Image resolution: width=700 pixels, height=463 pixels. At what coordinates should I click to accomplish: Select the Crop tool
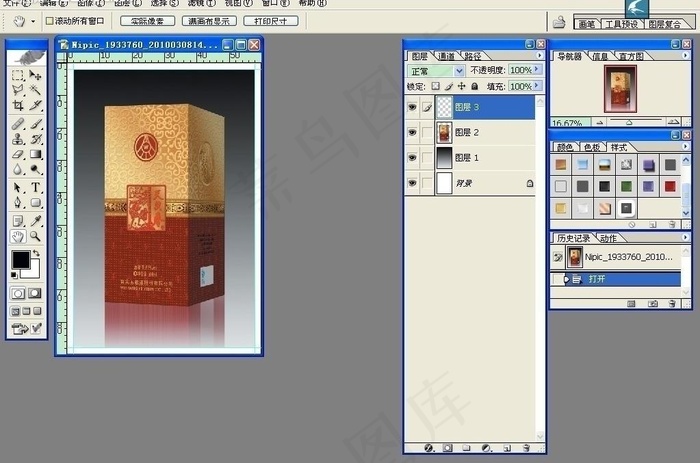[x=18, y=105]
